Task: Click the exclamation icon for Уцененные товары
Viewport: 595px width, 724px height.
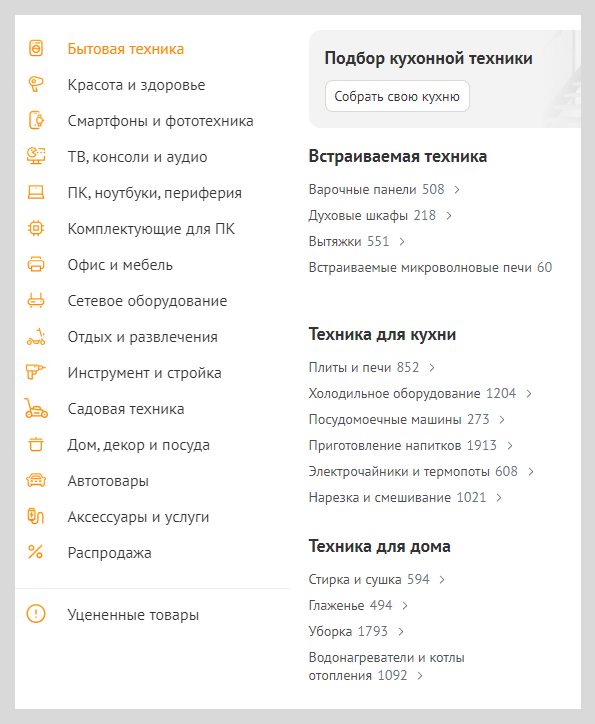Action: pyautogui.click(x=36, y=614)
